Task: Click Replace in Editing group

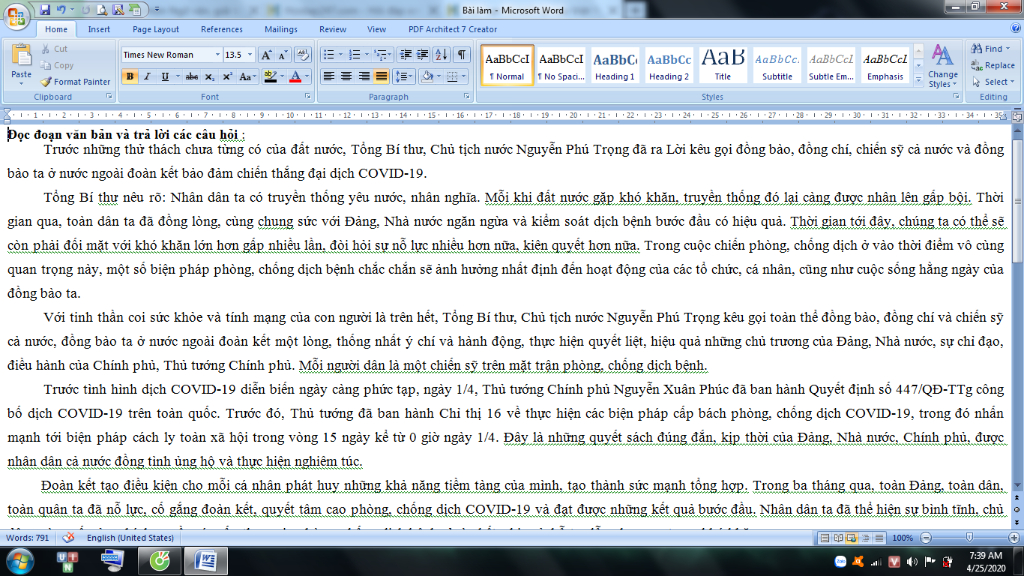Action: (x=993, y=65)
